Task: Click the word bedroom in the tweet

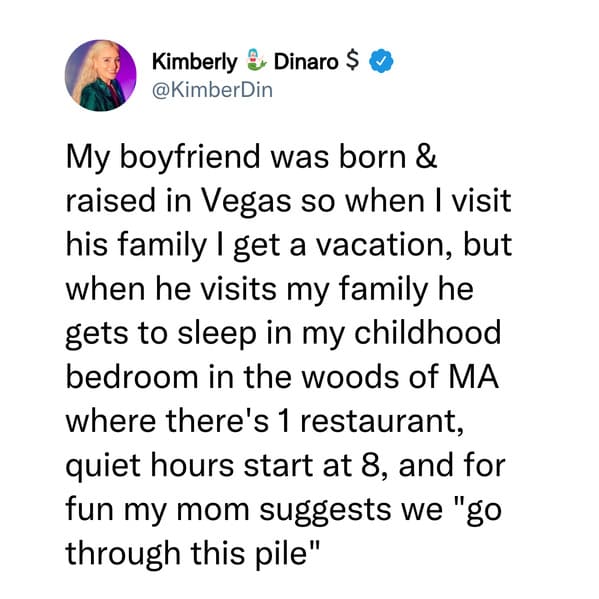Action: (132, 376)
